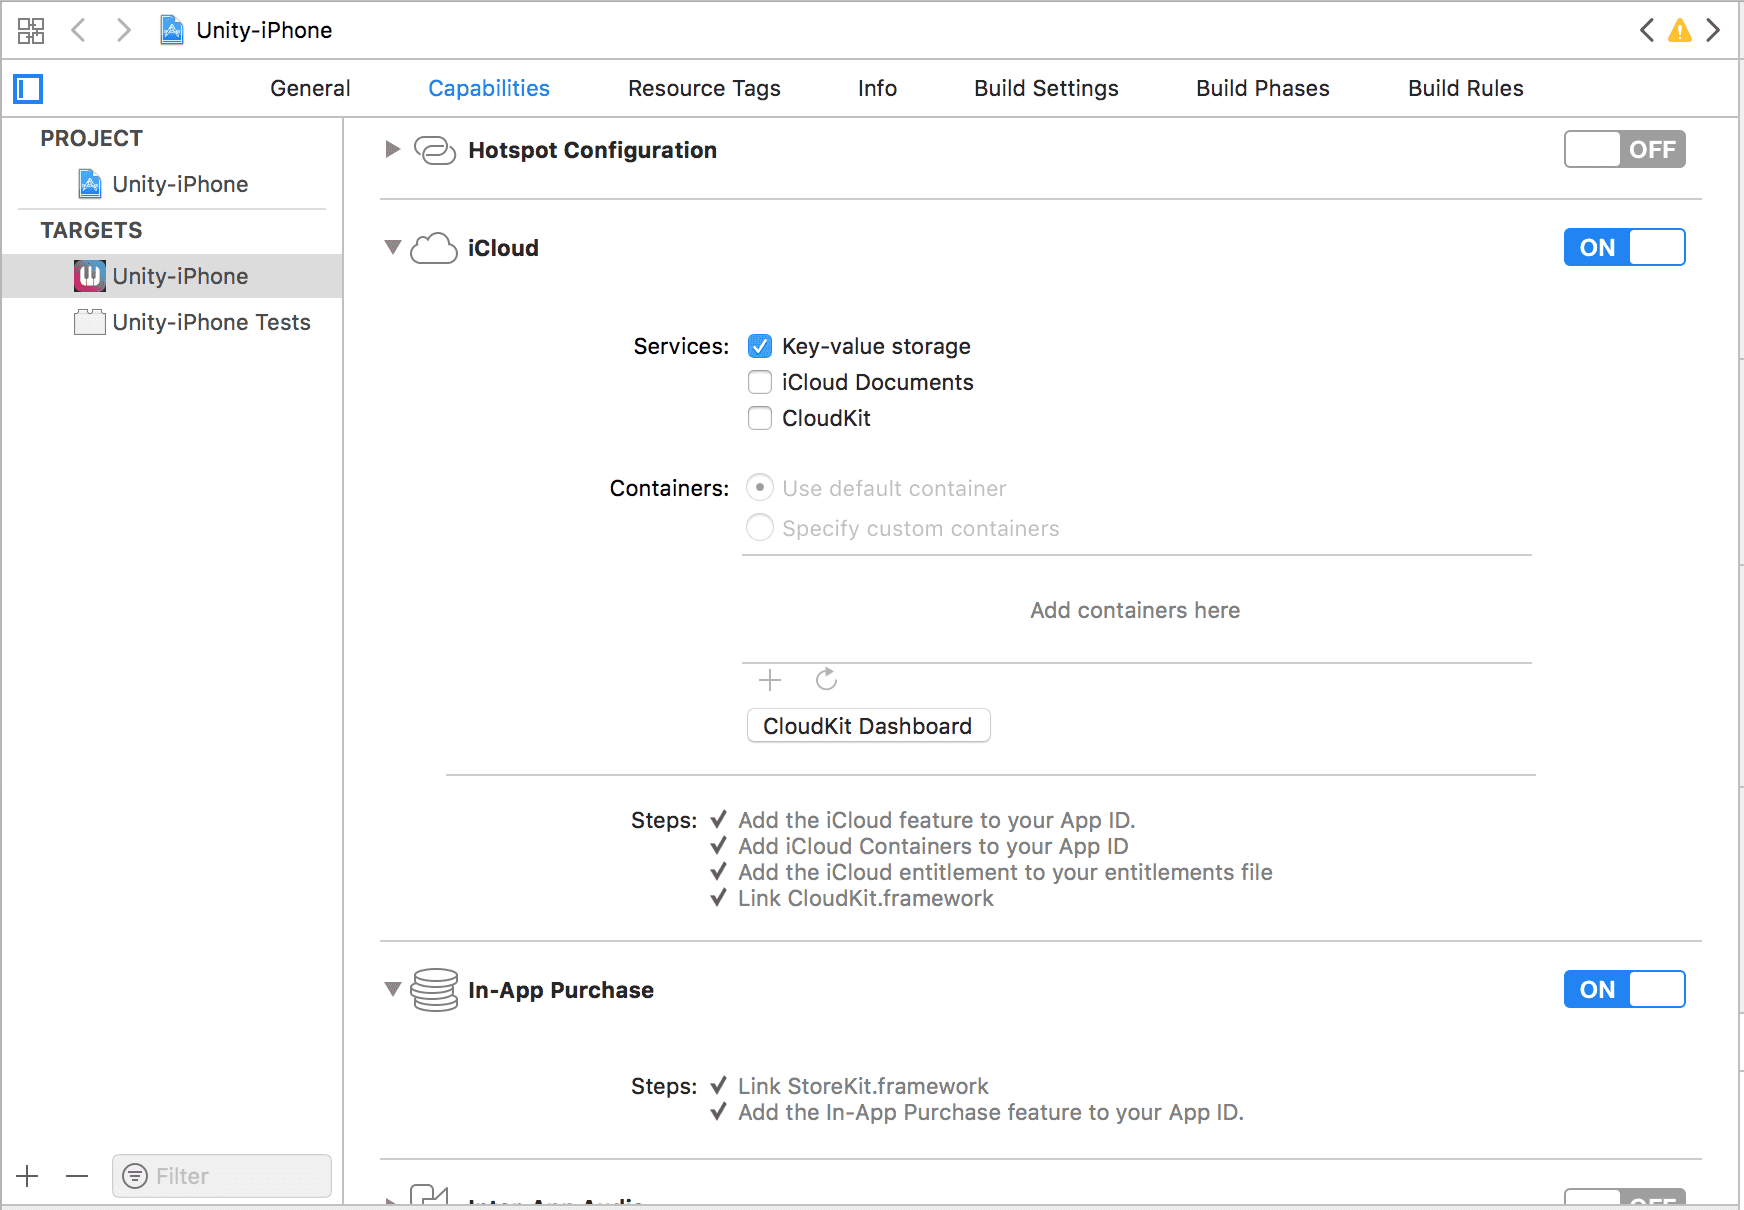Open the Build Phases tab
This screenshot has width=1744, height=1210.
pyautogui.click(x=1263, y=88)
